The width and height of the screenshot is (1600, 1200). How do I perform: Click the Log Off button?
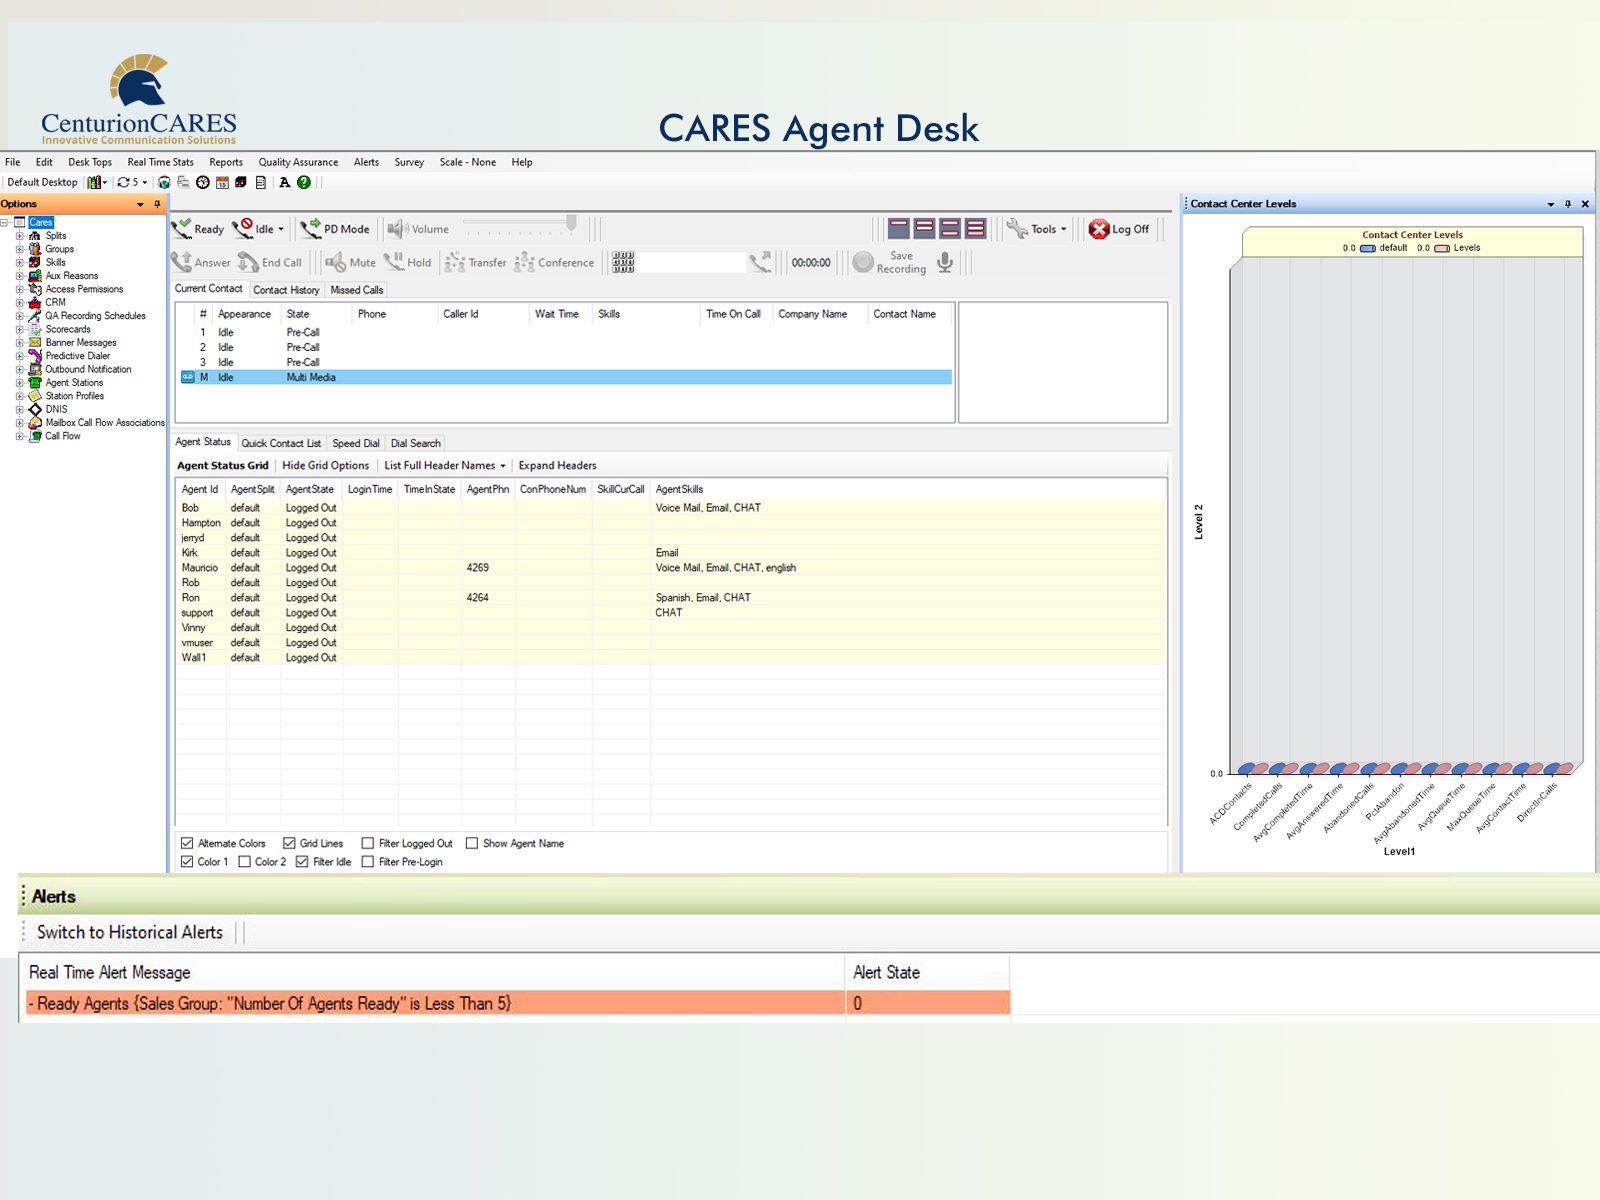[1119, 229]
